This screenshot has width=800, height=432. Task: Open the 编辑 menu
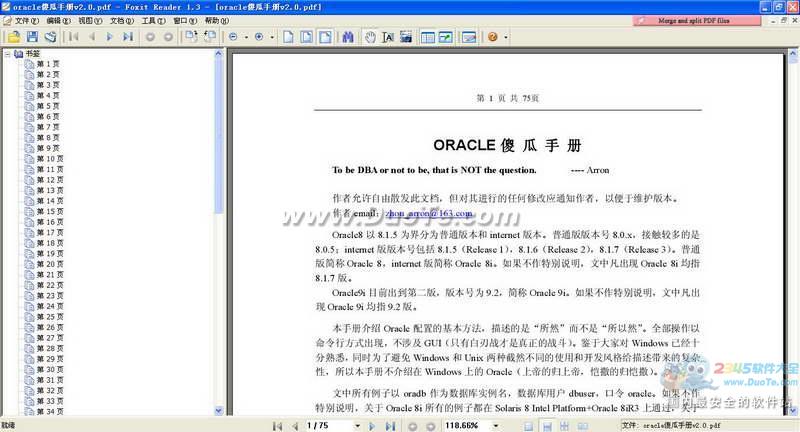click(x=58, y=21)
